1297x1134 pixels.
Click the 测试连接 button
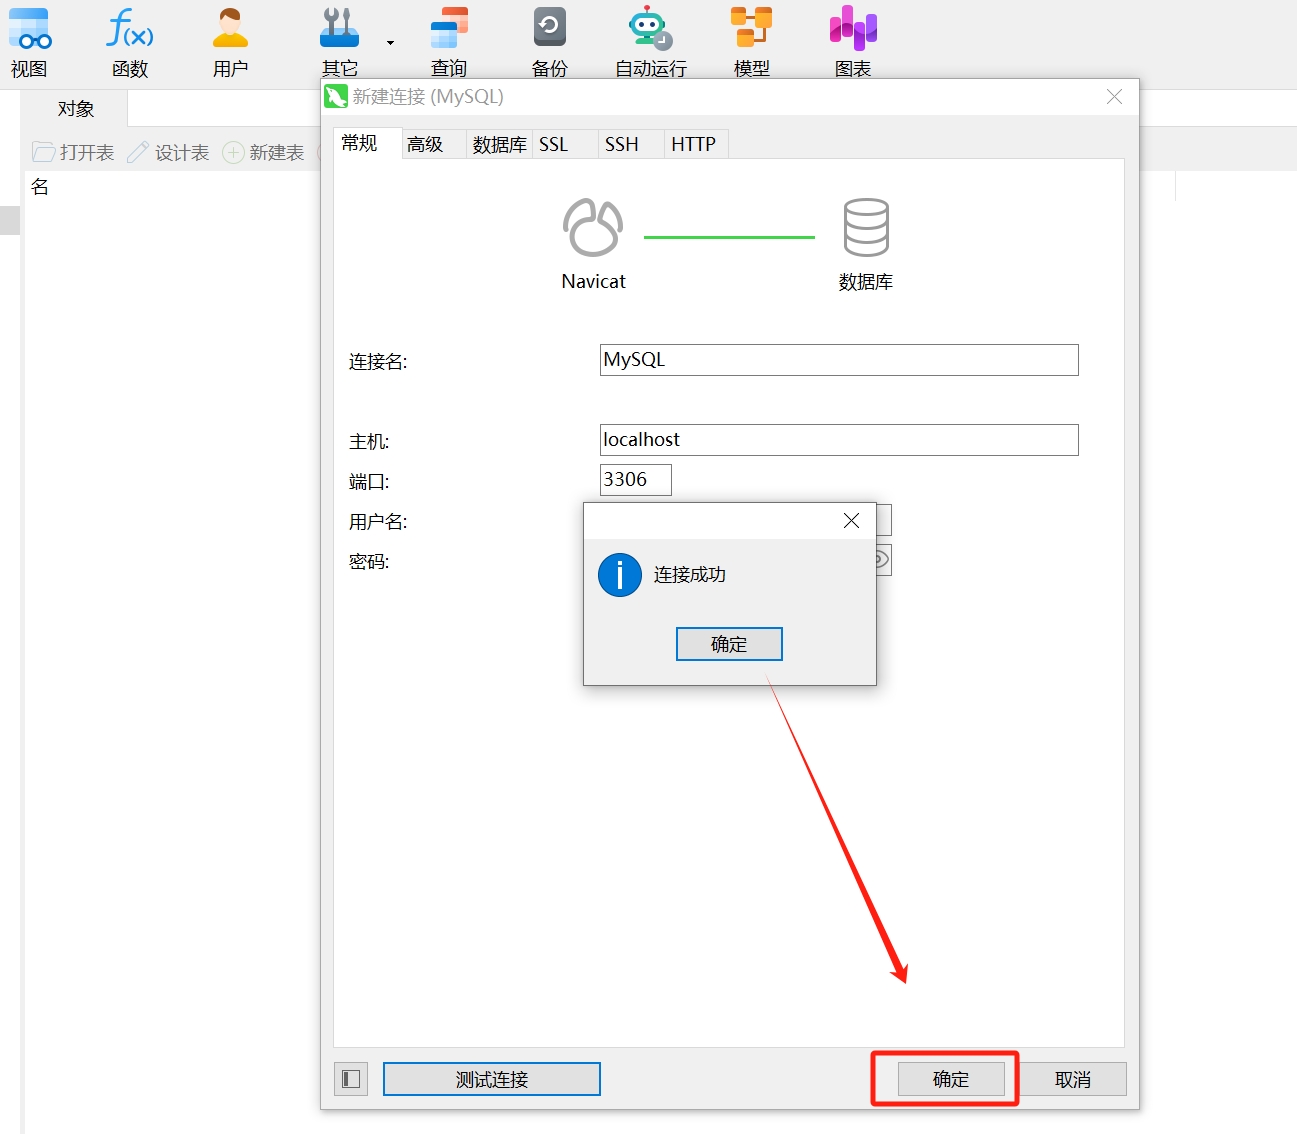point(491,1079)
